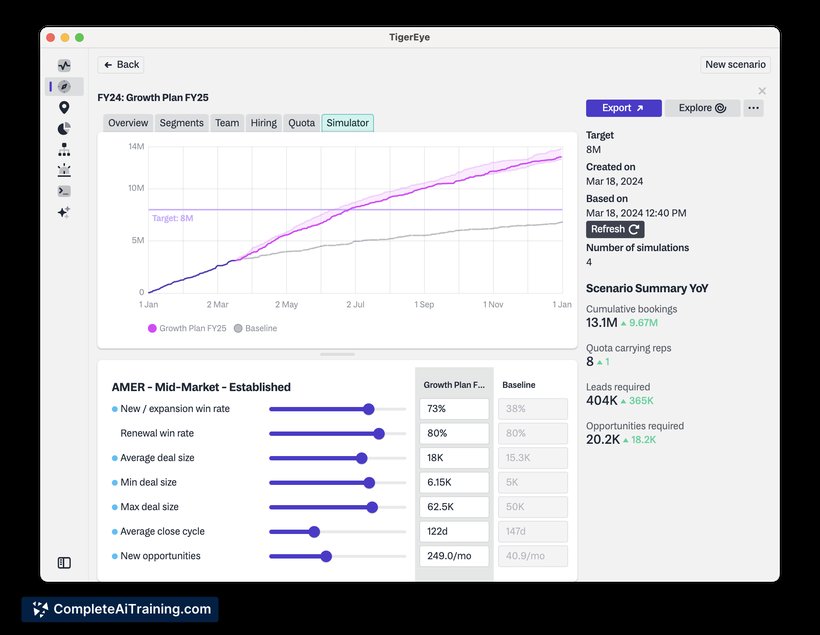Click the New / expansion win rate slider handle
This screenshot has height=635, width=820.
[x=369, y=409]
